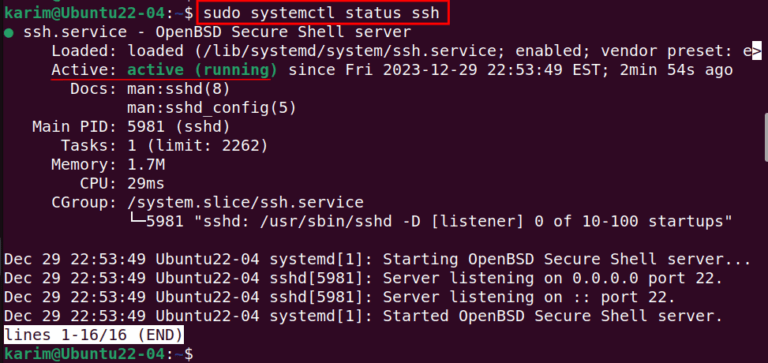Image resolution: width=768 pixels, height=363 pixels.
Task: Click the highlighted sudo systemctl status ssh command
Action: [x=321, y=13]
